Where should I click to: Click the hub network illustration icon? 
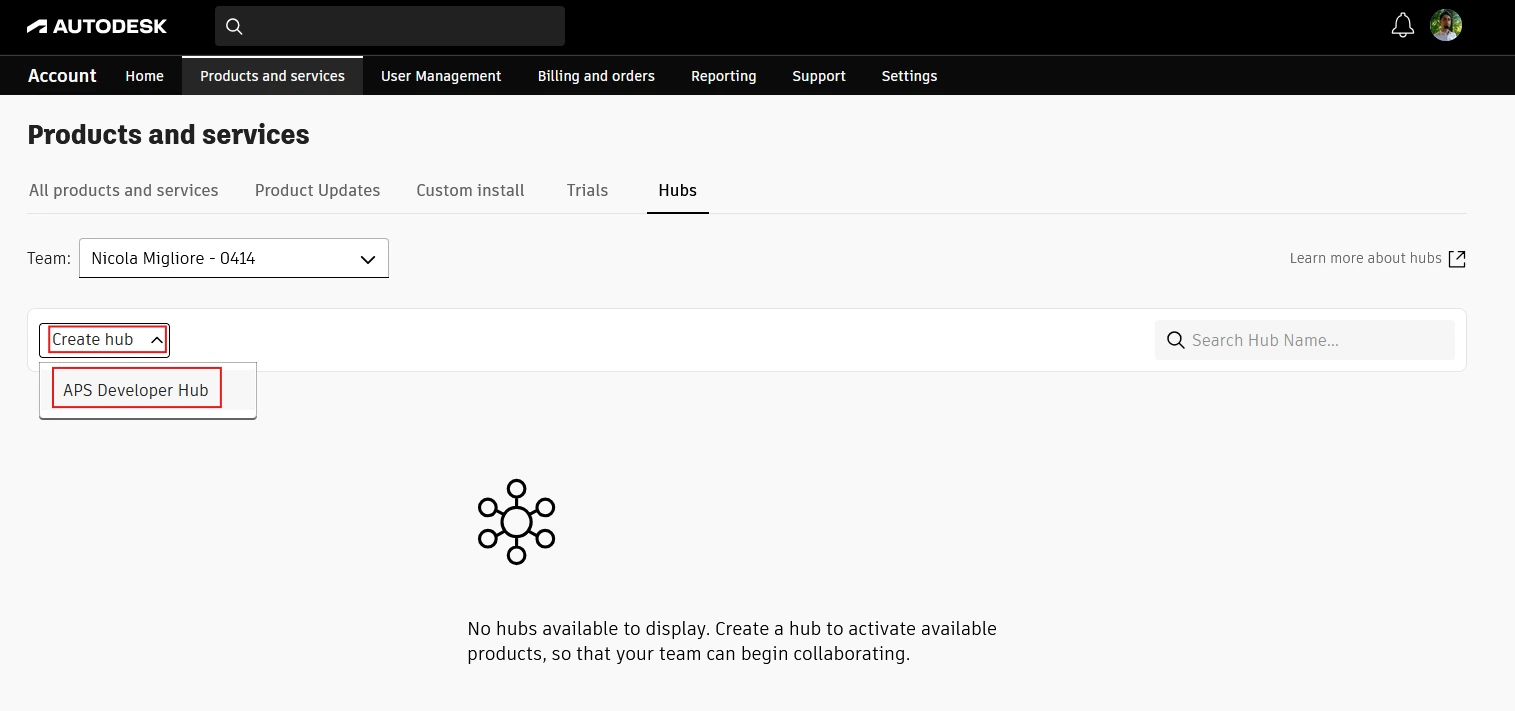pyautogui.click(x=516, y=521)
